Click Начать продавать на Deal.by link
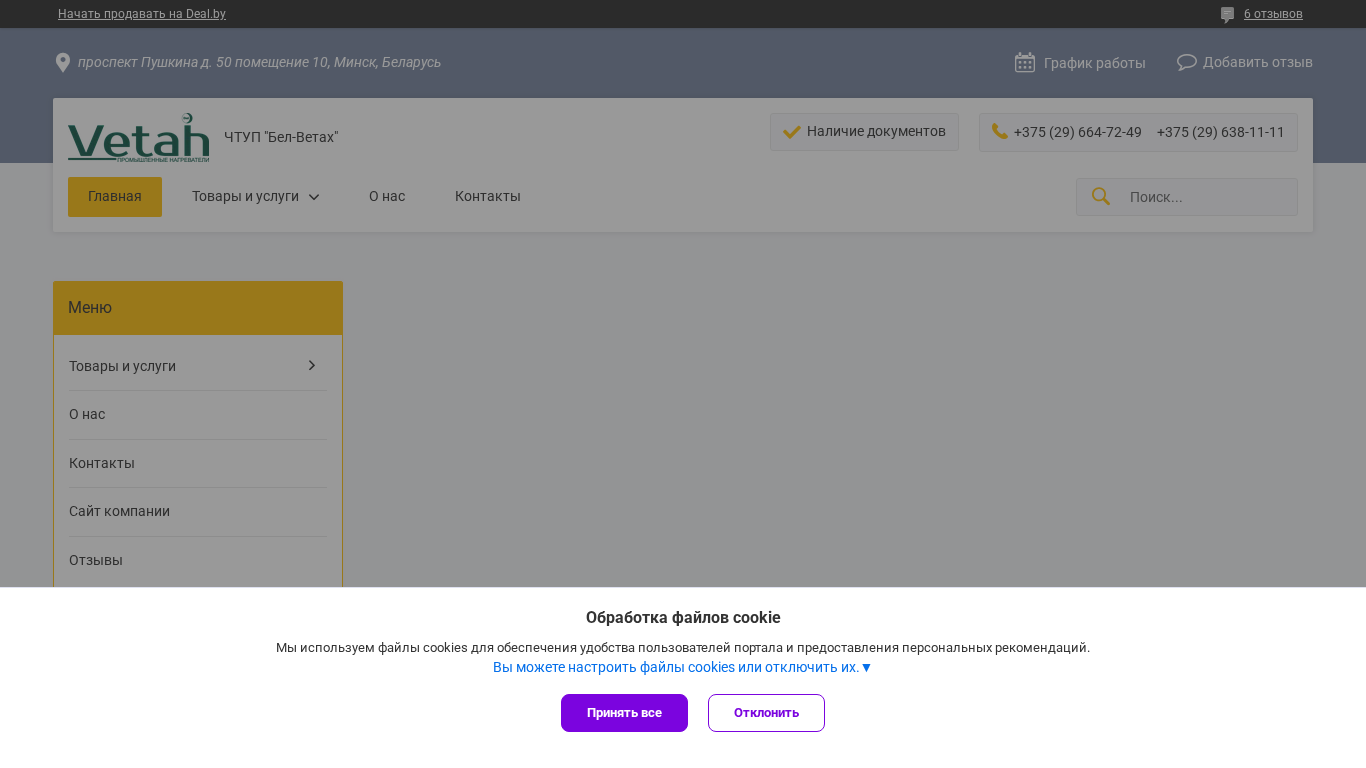The width and height of the screenshot is (1366, 768). pyautogui.click(x=142, y=14)
